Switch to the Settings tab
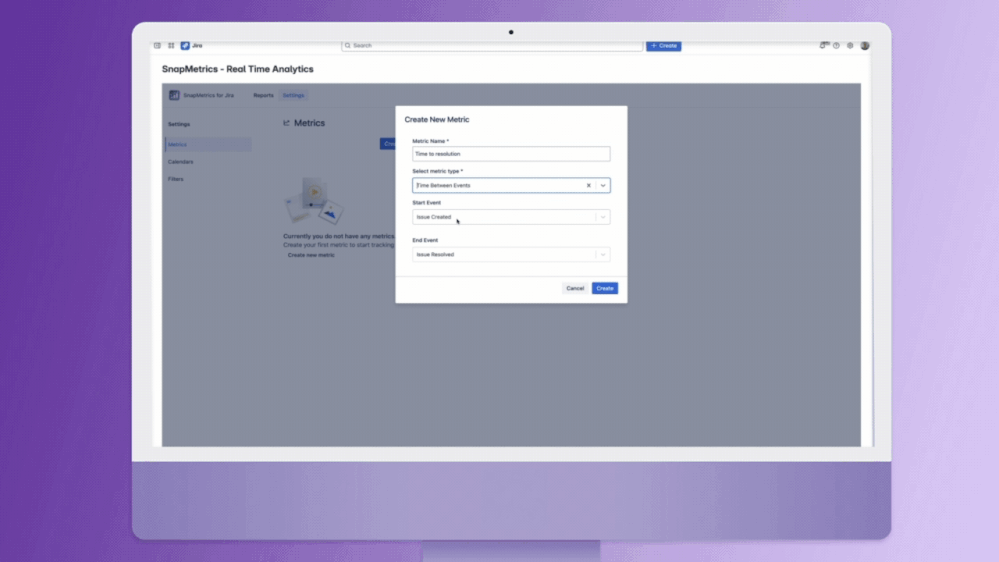This screenshot has width=999, height=562. click(x=293, y=96)
